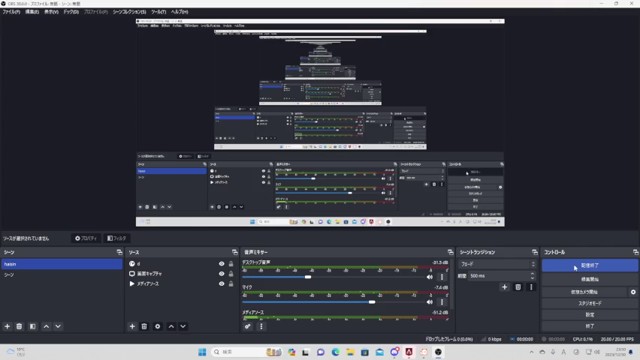640x360 pixels.
Task: Toggle visibility of the メディアソース source
Action: 221,284
